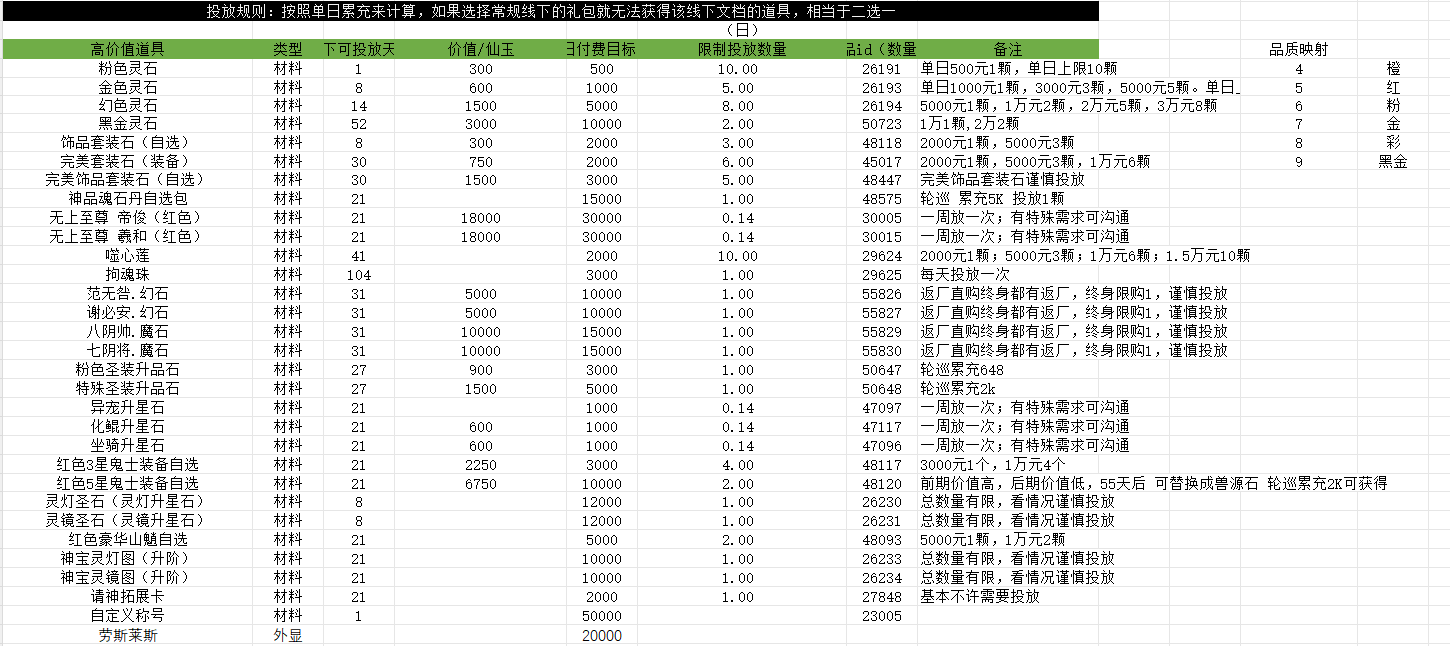The image size is (1450, 646).
Task: Select the 限制投放数量 header cell
Action: [x=741, y=49]
